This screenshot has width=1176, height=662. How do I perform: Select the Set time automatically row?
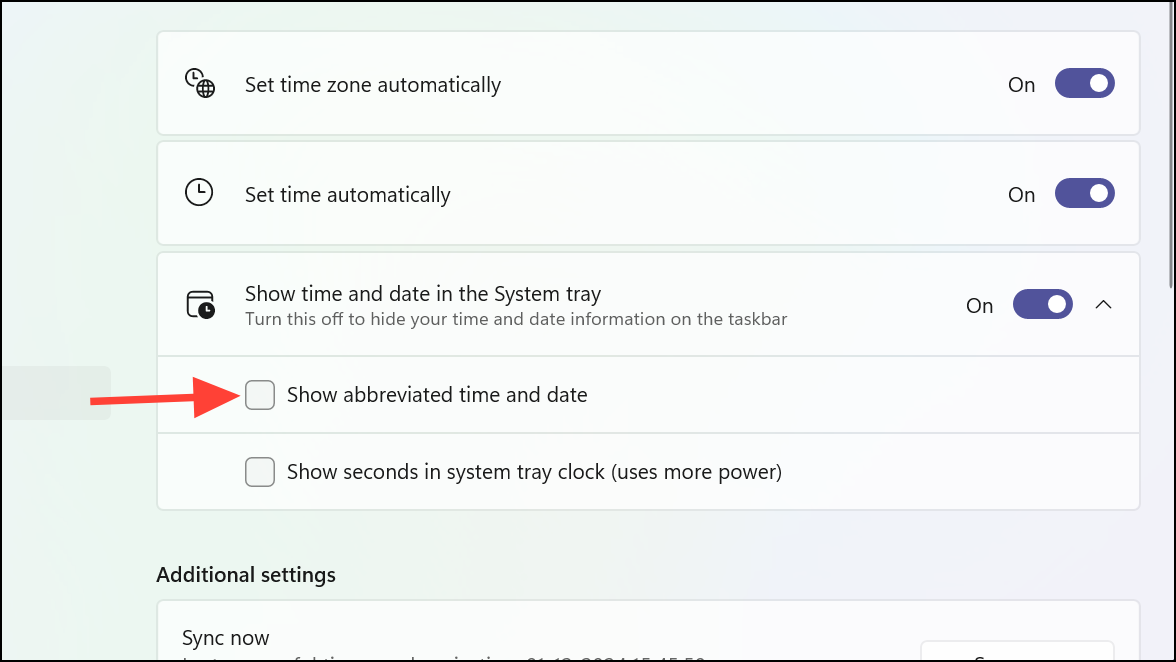600,193
